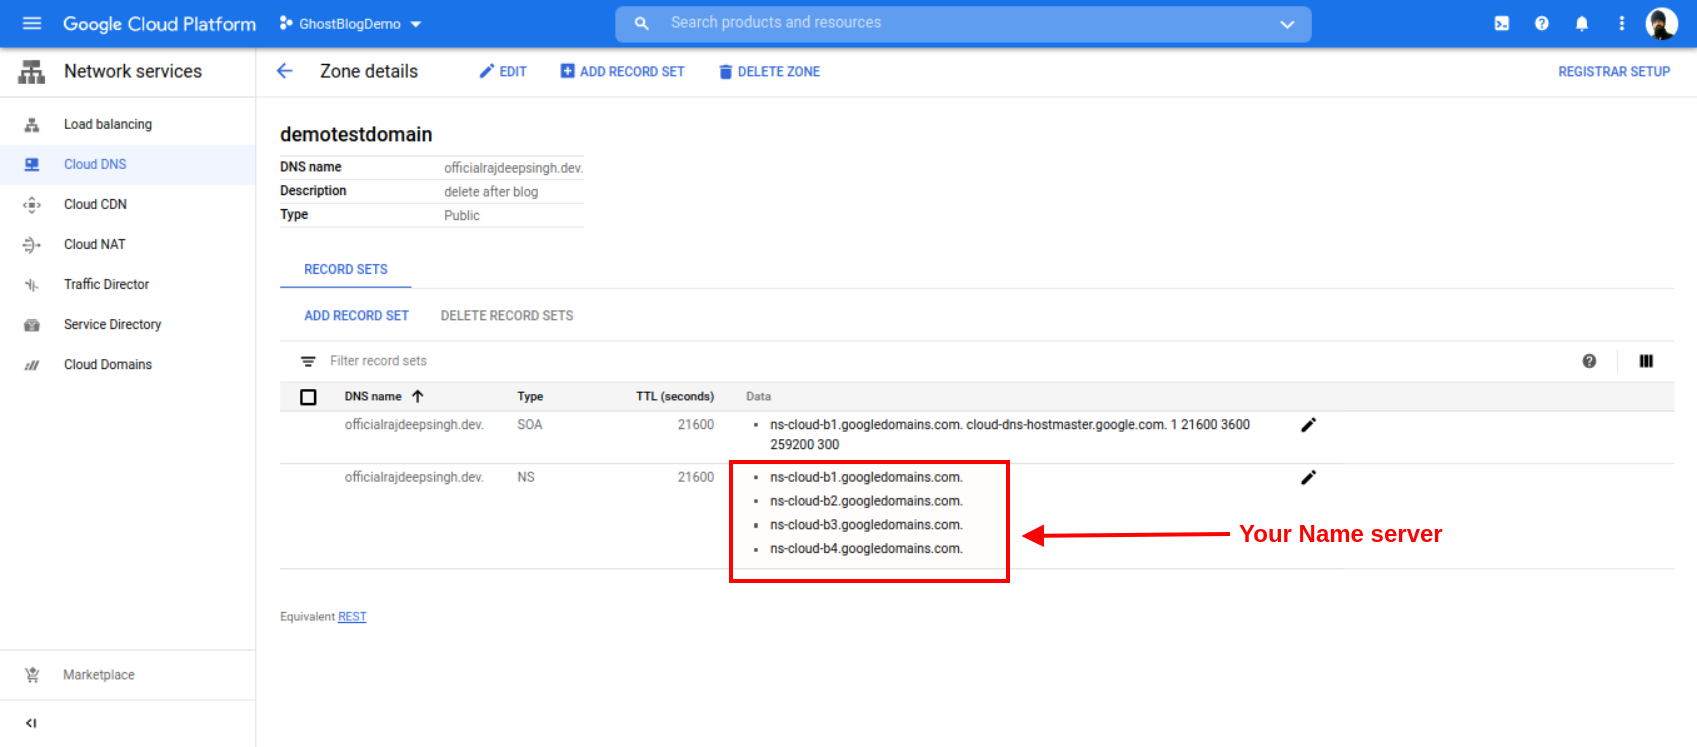Click the Cloud Domains sidebar icon

coord(32,365)
